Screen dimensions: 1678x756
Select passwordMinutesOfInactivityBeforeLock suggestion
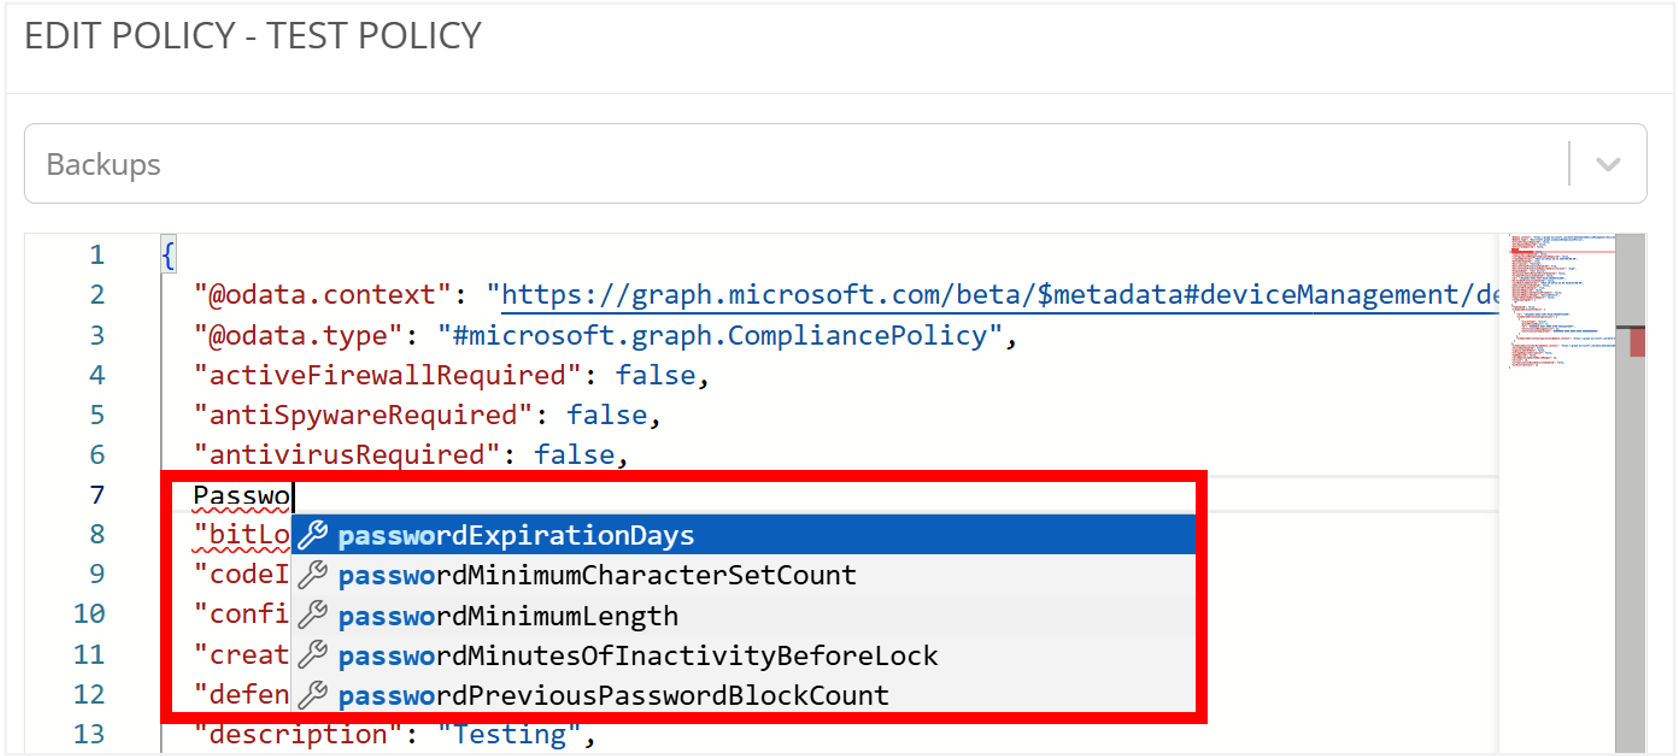click(x=638, y=656)
